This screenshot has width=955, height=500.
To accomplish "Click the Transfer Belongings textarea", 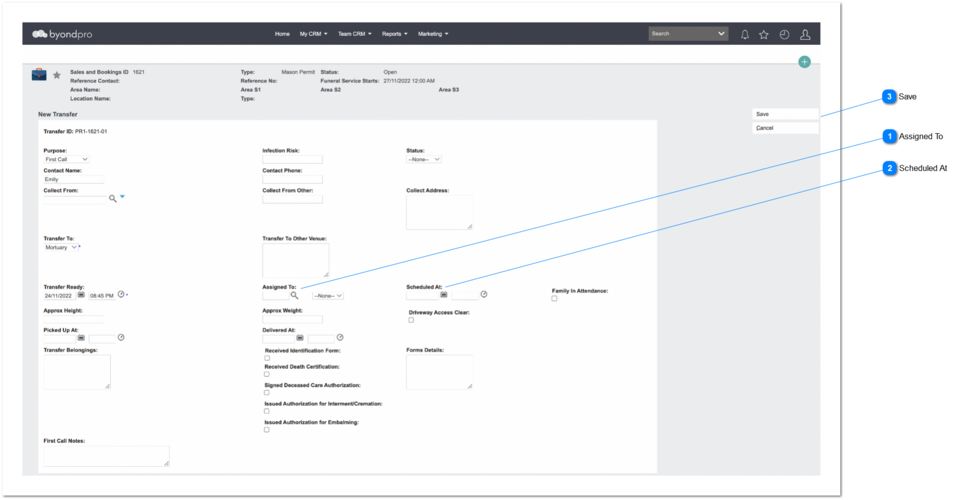I will [77, 371].
